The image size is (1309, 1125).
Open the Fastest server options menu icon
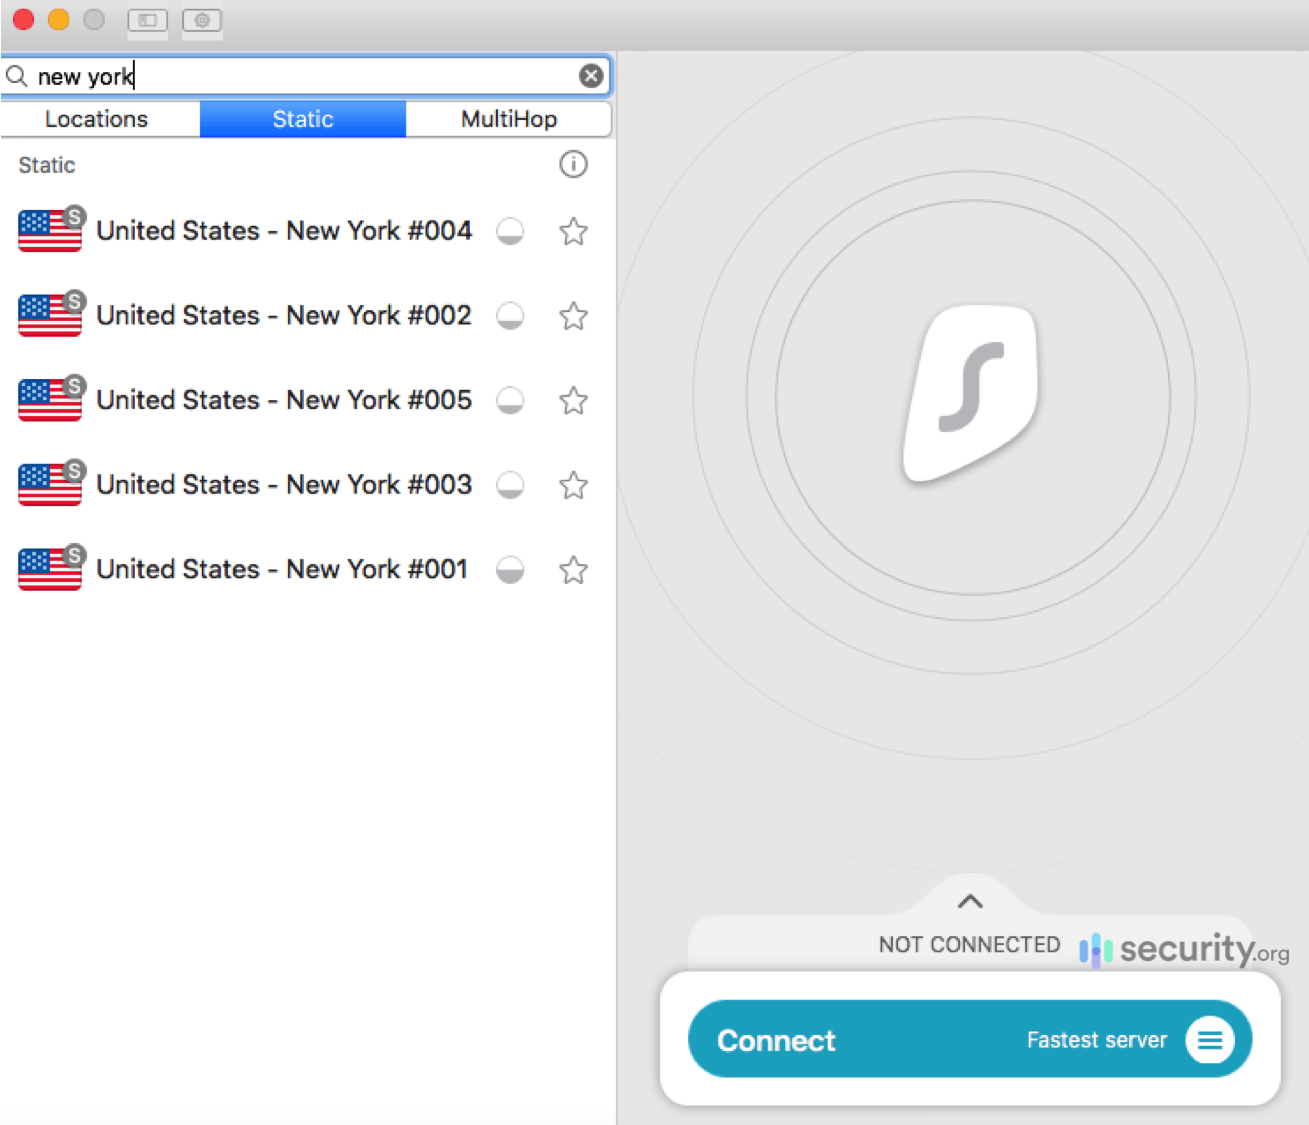point(1210,1040)
